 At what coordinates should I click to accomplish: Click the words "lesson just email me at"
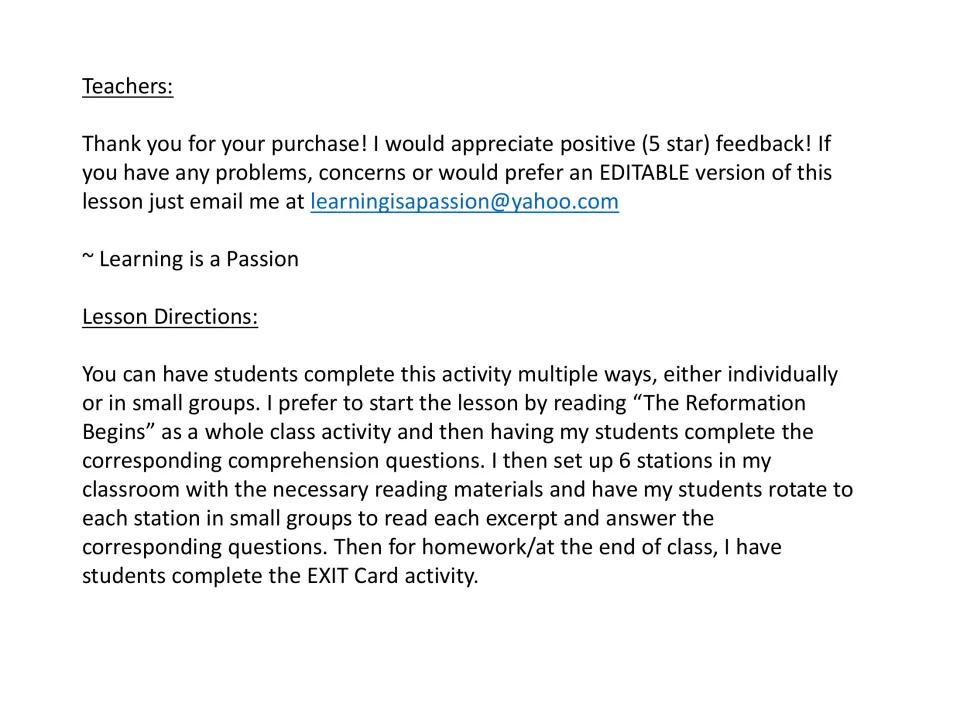tap(193, 201)
